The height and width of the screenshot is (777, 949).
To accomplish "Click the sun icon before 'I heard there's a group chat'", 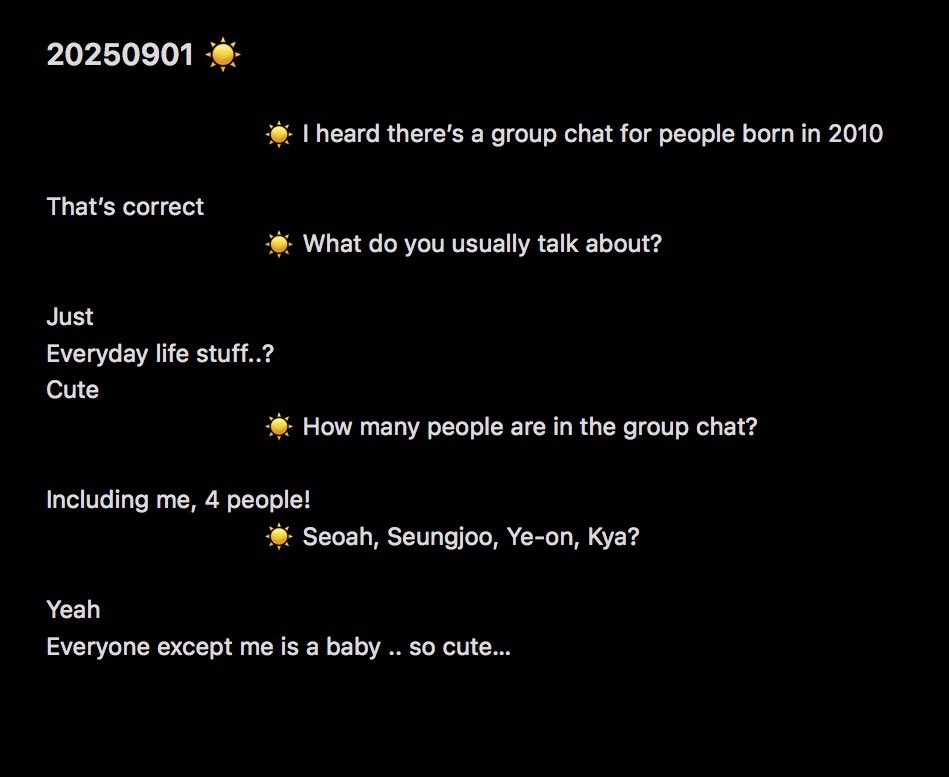I will (278, 134).
